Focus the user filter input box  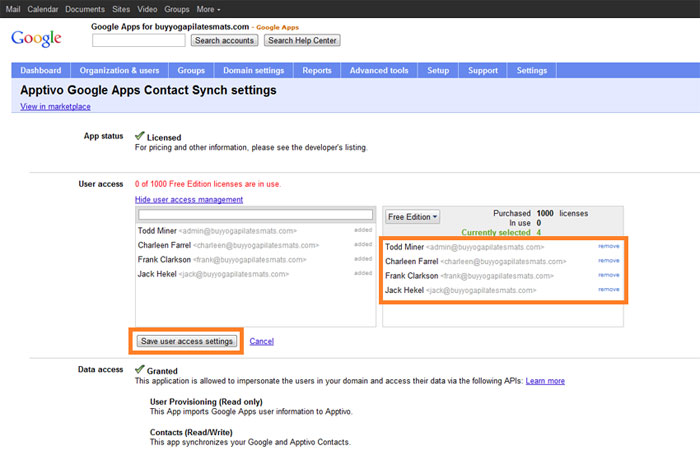[x=255, y=214]
